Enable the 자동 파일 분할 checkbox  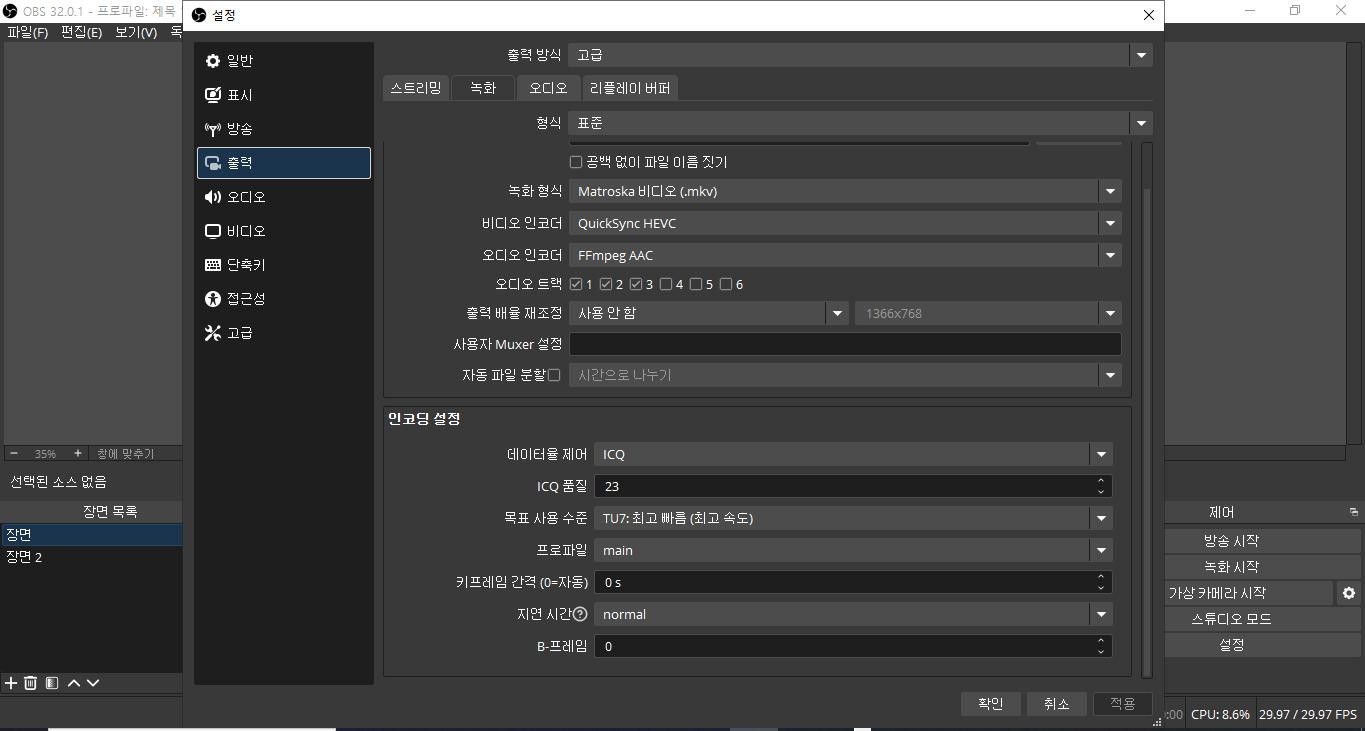click(x=554, y=375)
